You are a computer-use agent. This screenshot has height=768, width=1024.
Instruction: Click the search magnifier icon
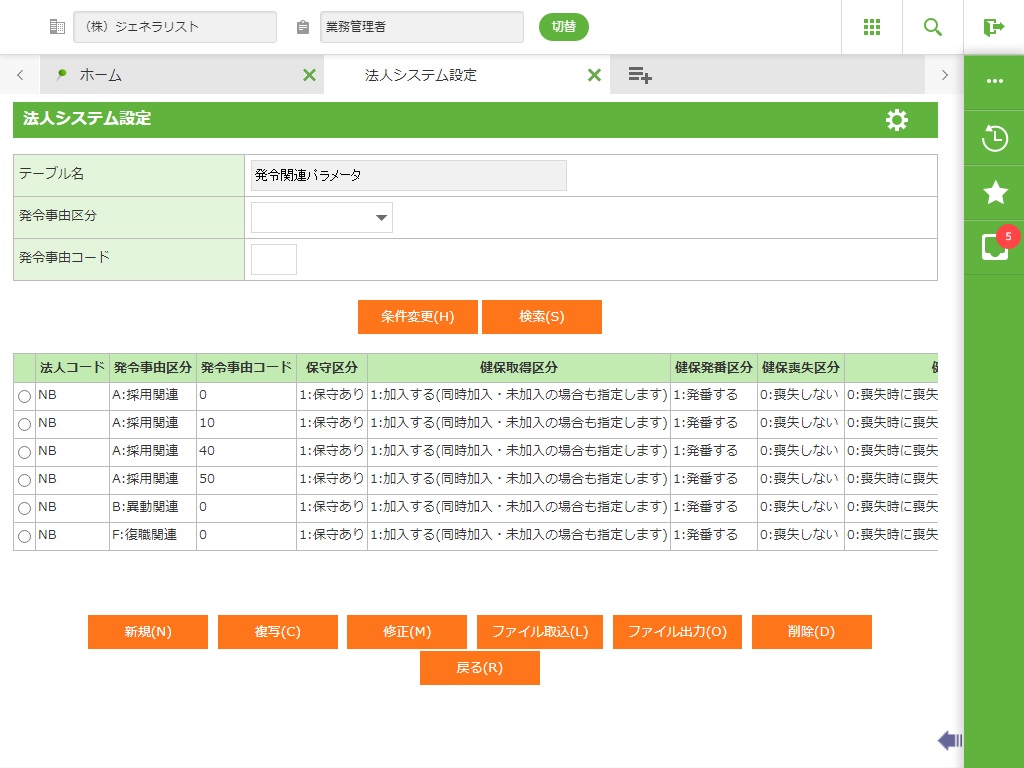coord(933,27)
